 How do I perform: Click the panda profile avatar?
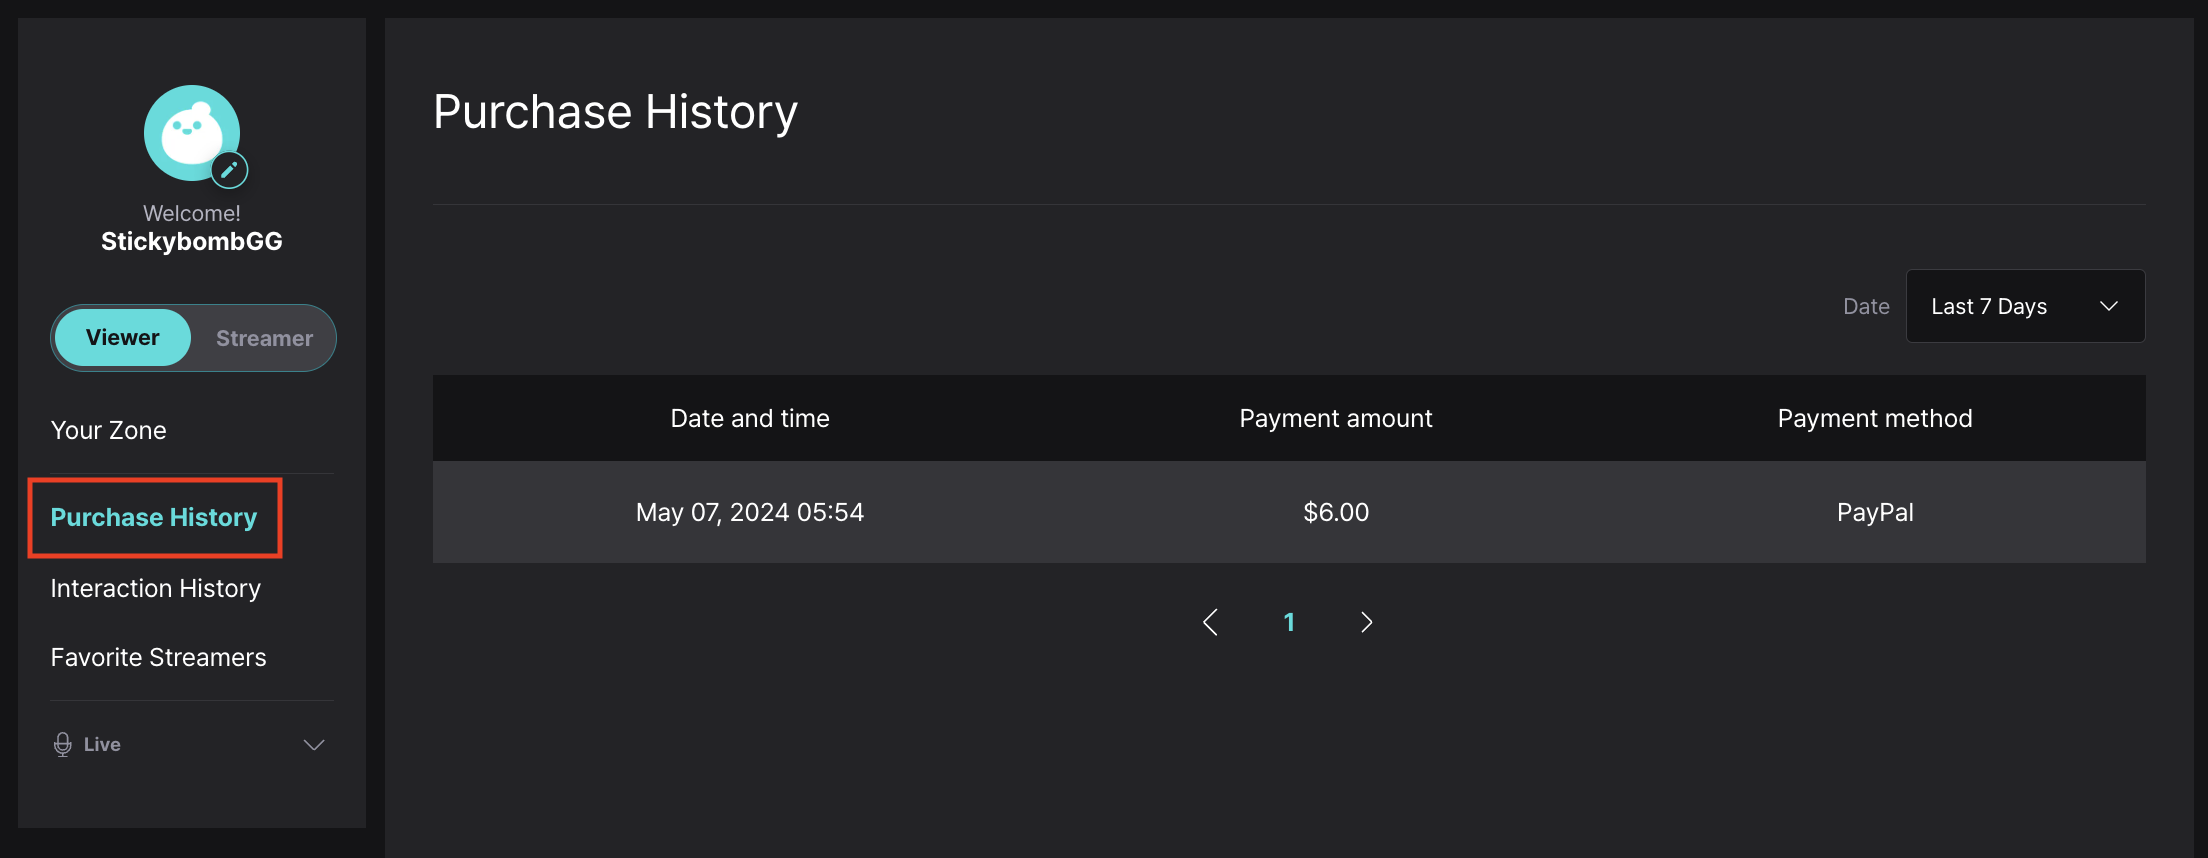click(192, 133)
